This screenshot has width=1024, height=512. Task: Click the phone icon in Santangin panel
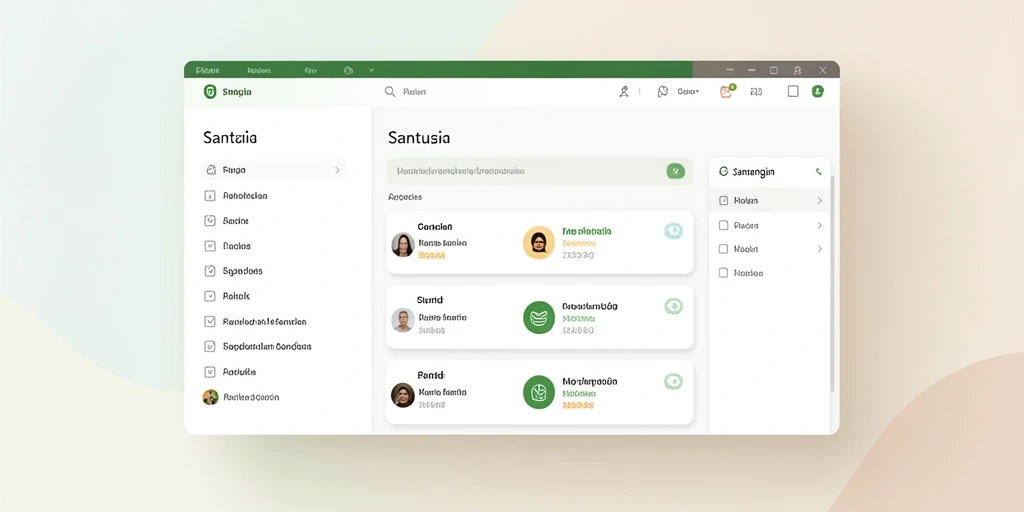pos(818,172)
